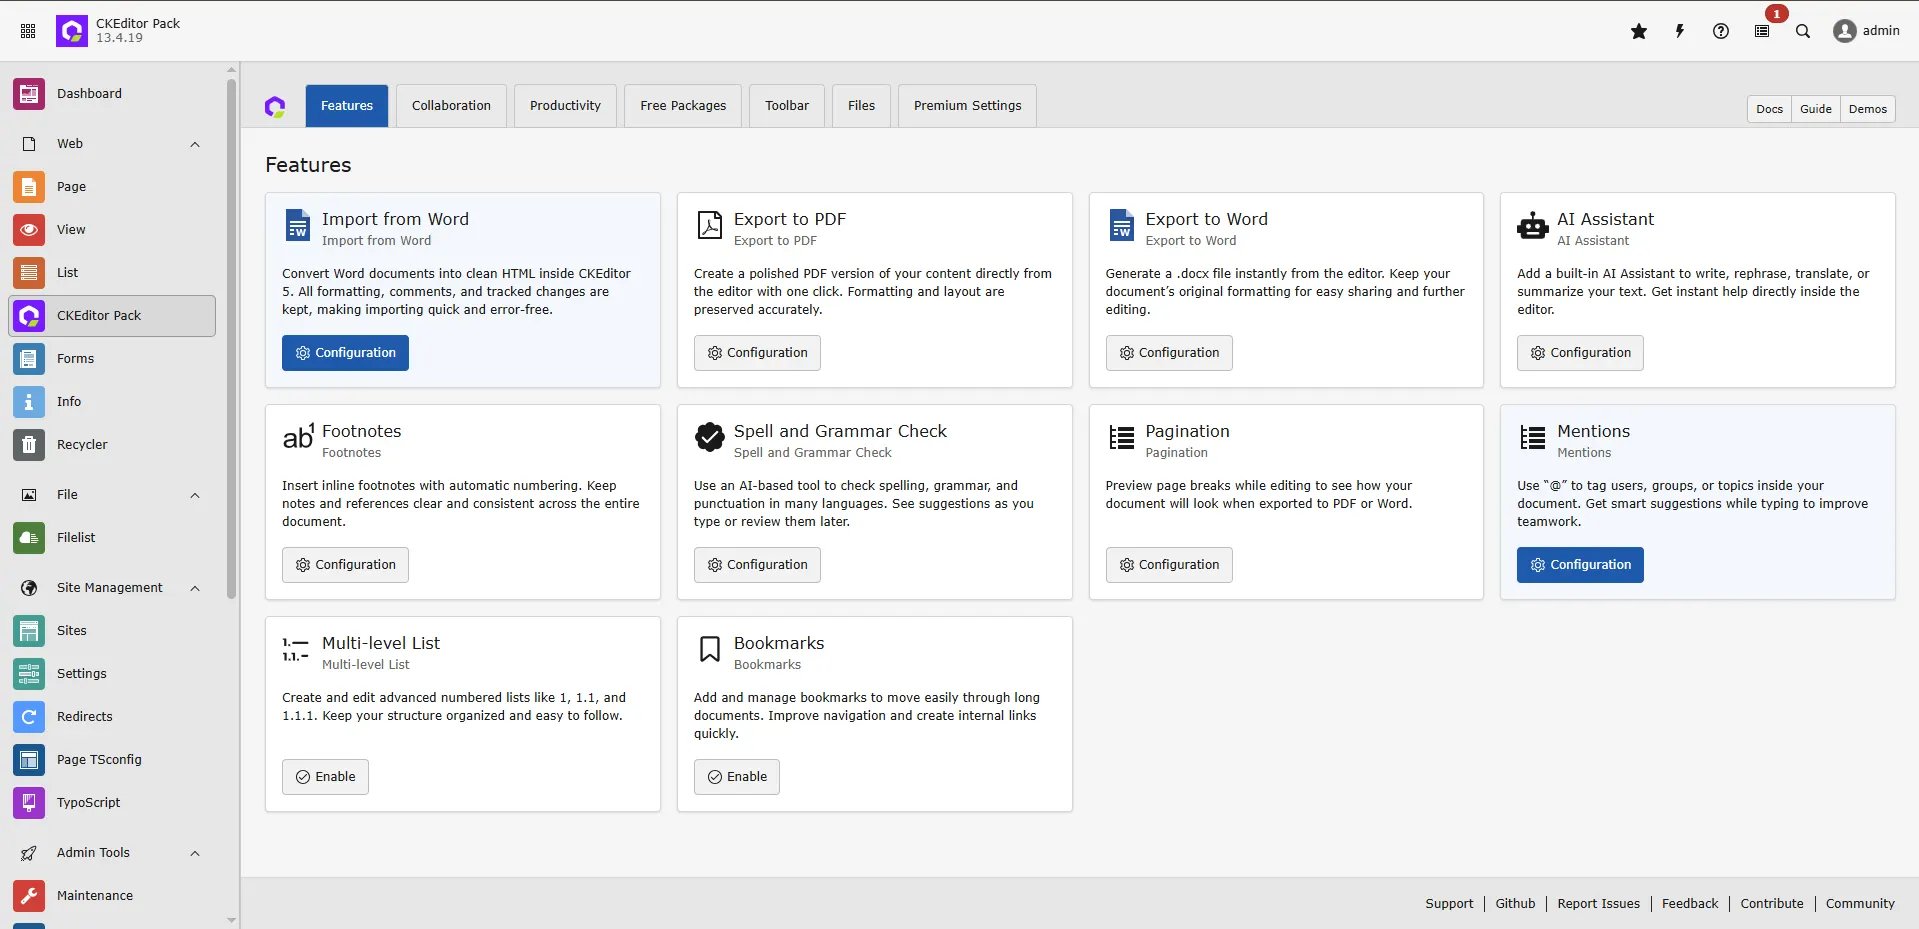This screenshot has height=929, width=1919.
Task: Switch to the Toolbar tab
Action: point(787,106)
